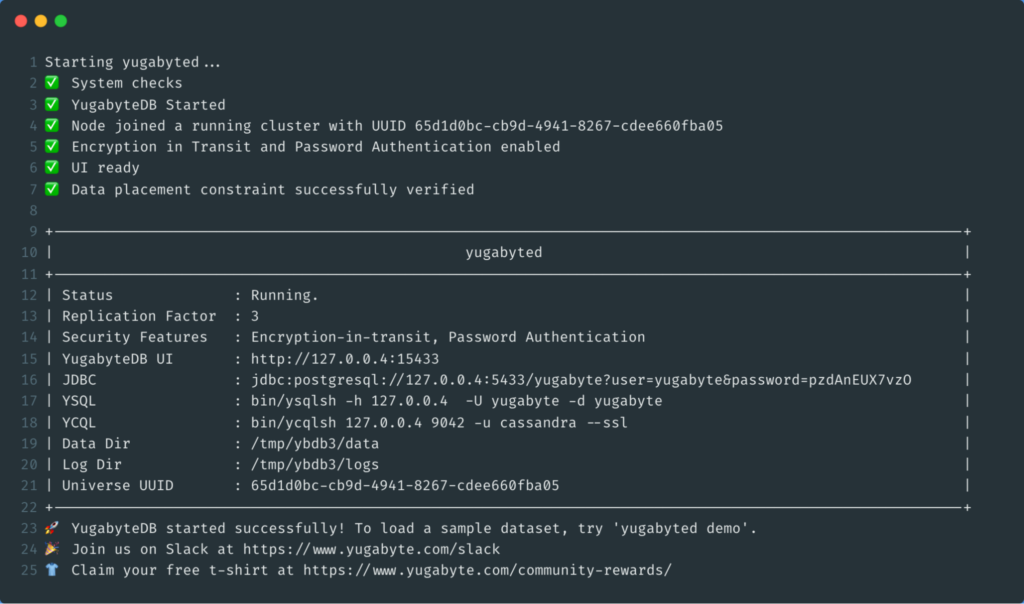This screenshot has width=1024, height=604.
Task: Click the checkmark beside Node joined a running cluster
Action: (x=52, y=125)
